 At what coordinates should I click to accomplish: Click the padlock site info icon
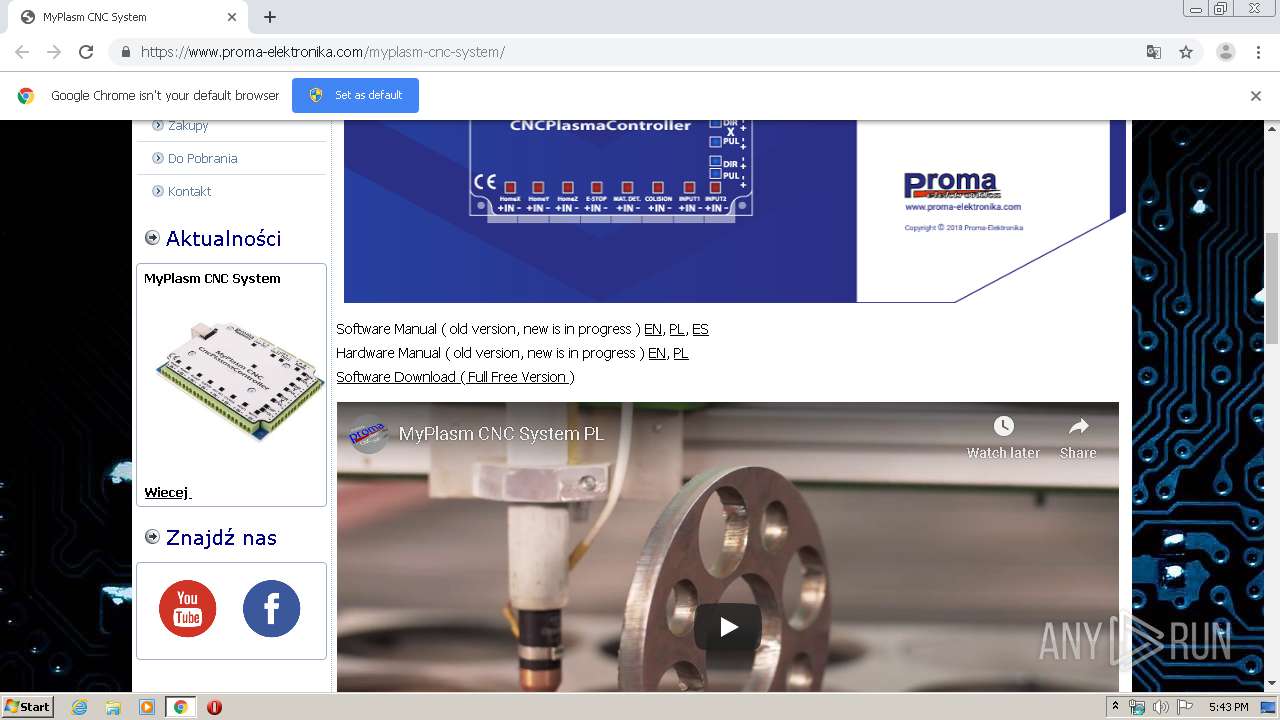pos(125,52)
